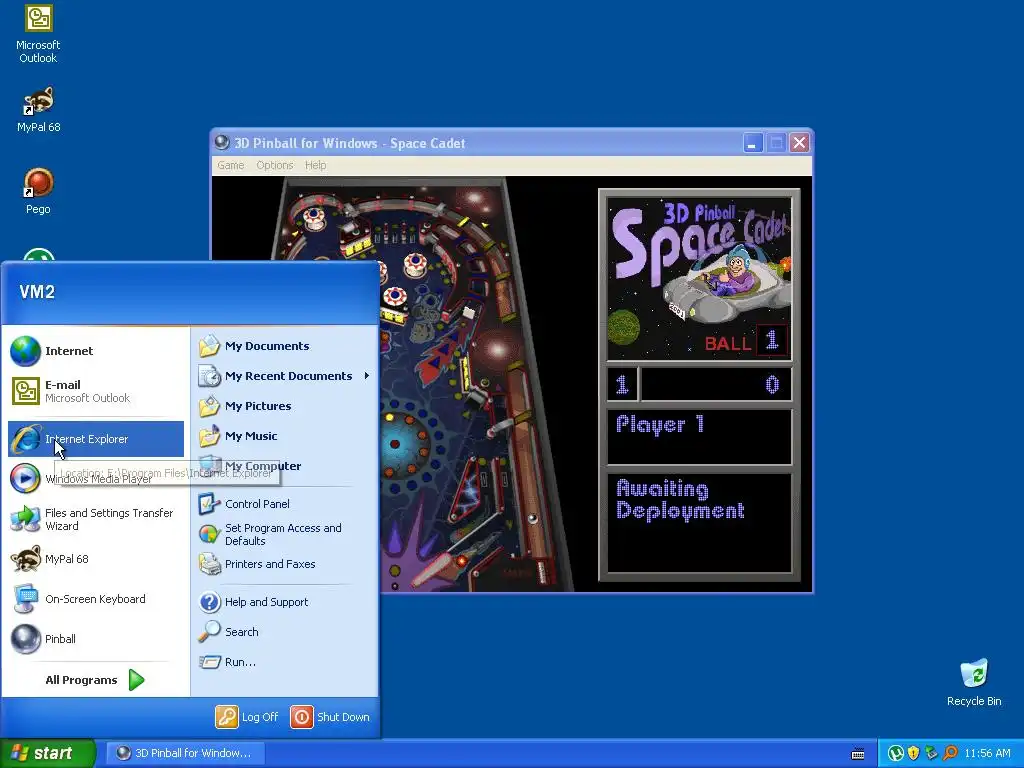This screenshot has height=768, width=1024.
Task: Click the taskbar clock showing 11:56 AM
Action: point(987,753)
